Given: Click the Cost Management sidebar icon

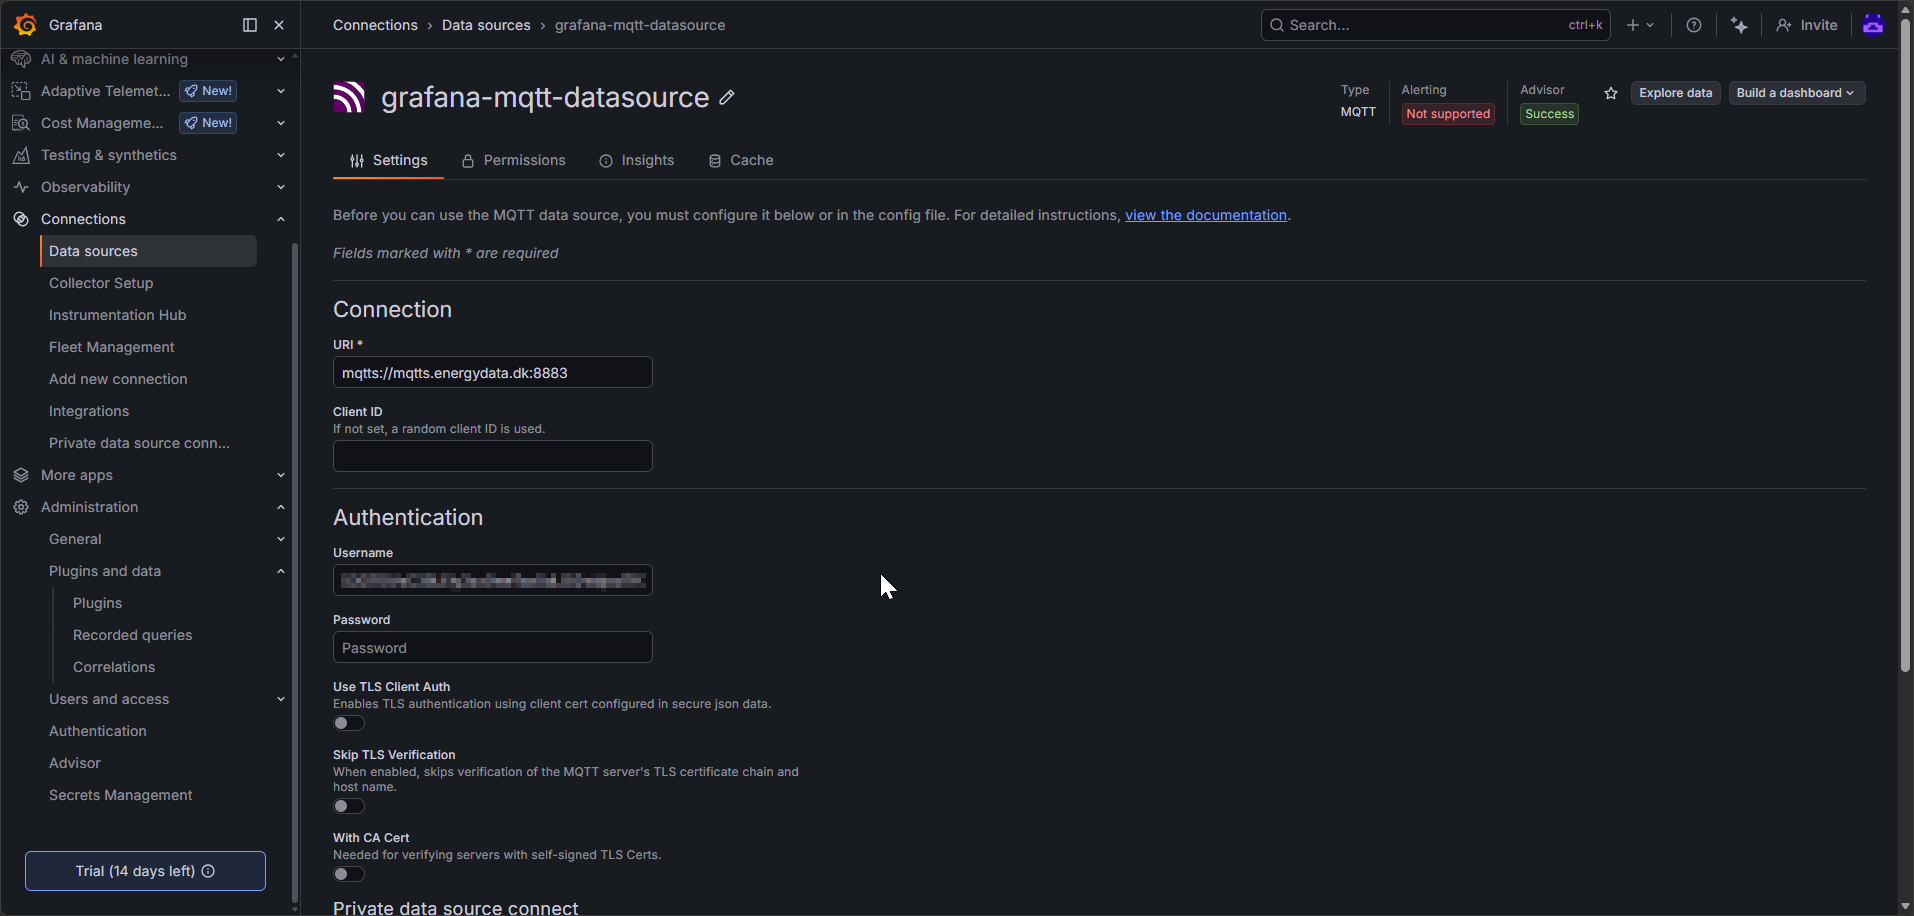Looking at the screenshot, I should [21, 123].
